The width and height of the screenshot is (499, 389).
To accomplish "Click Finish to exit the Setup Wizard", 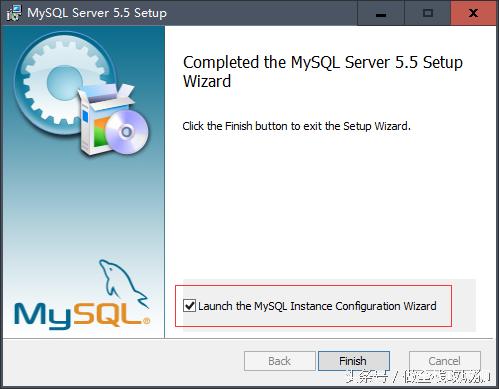I will point(354,361).
